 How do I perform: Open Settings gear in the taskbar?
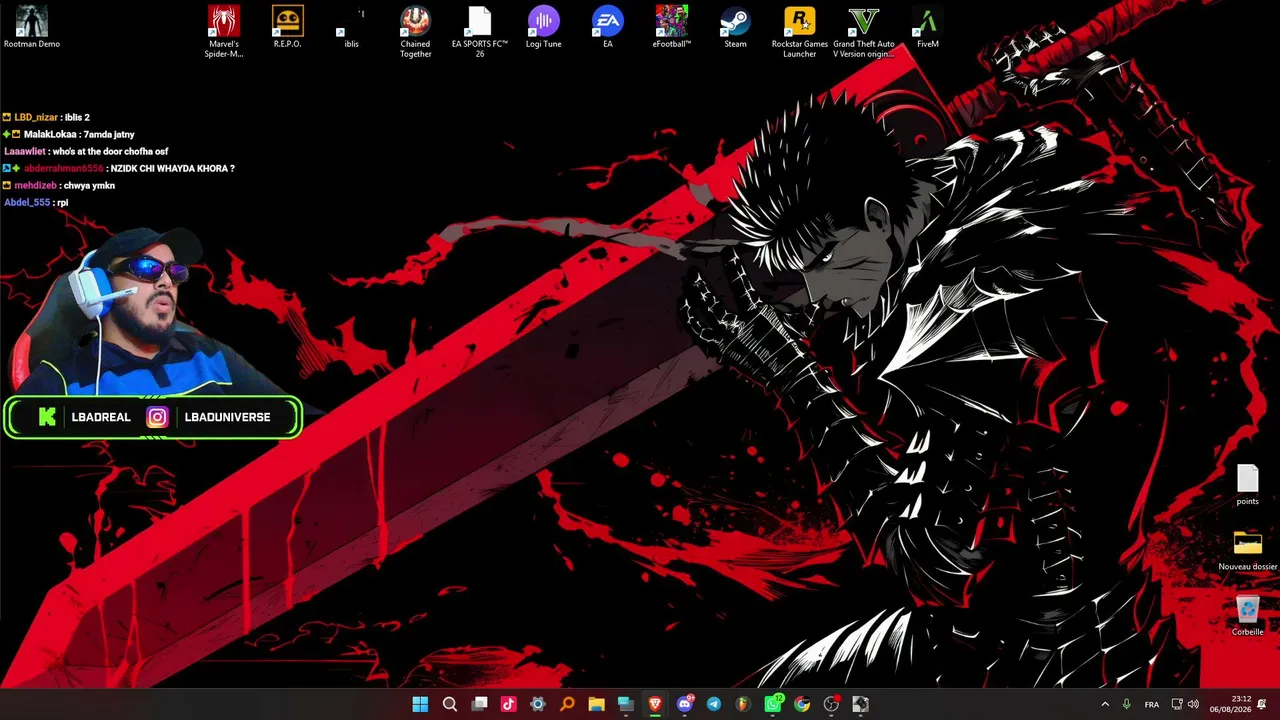coord(538,704)
